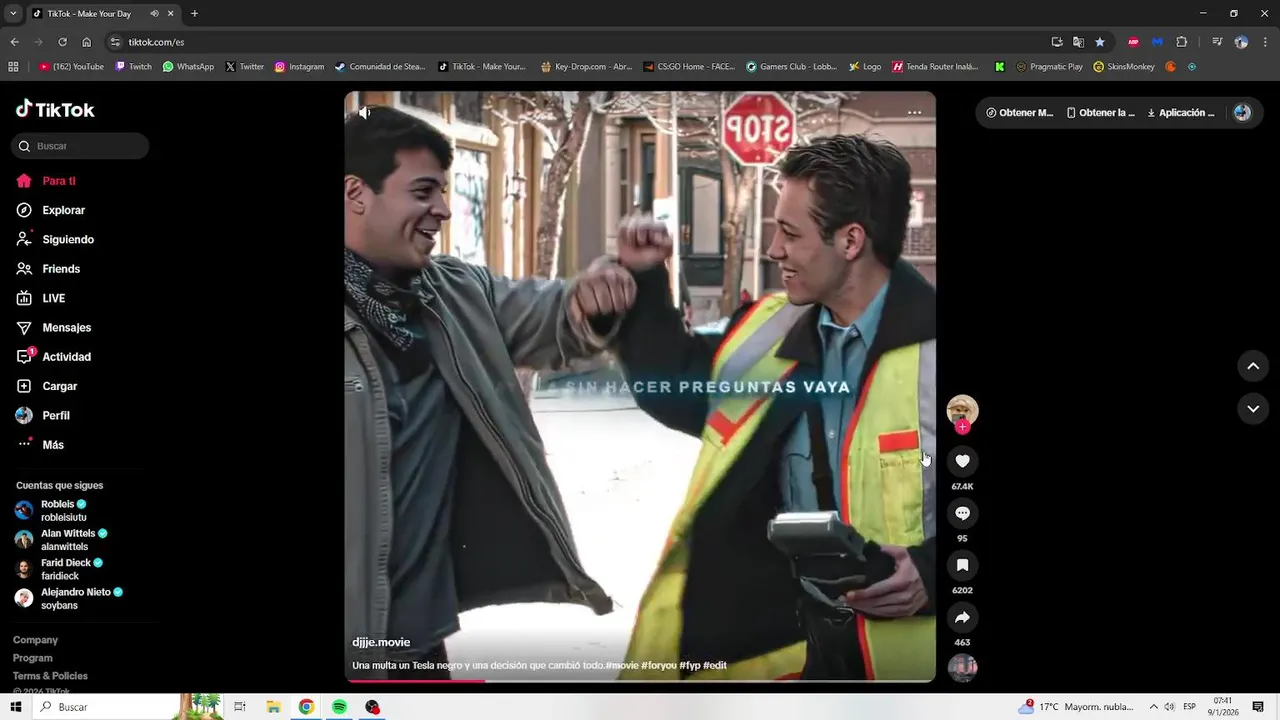Open video comments

pos(962,513)
